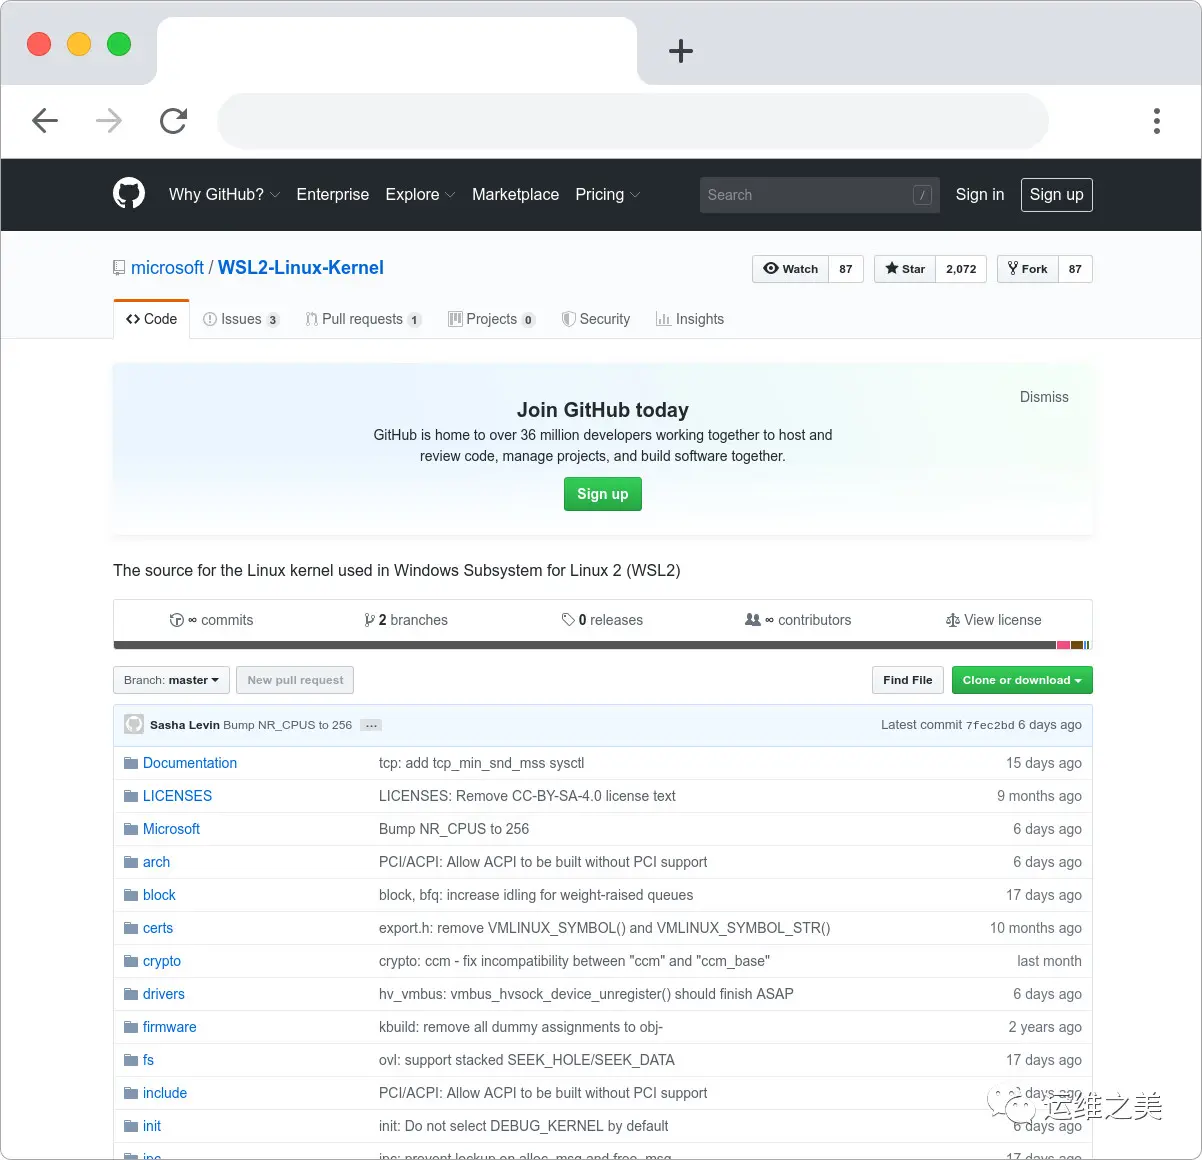Fork the repository

[x=1028, y=269]
